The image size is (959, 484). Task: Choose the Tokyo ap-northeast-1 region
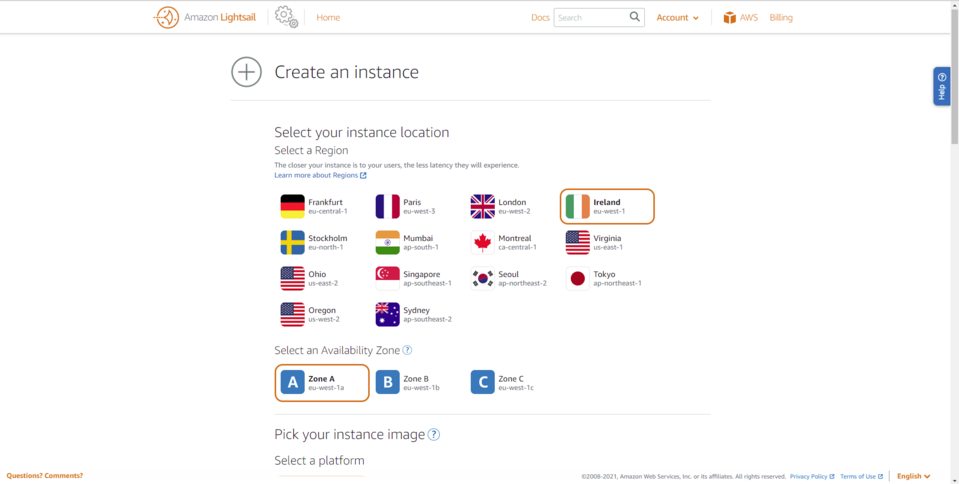pyautogui.click(x=607, y=279)
